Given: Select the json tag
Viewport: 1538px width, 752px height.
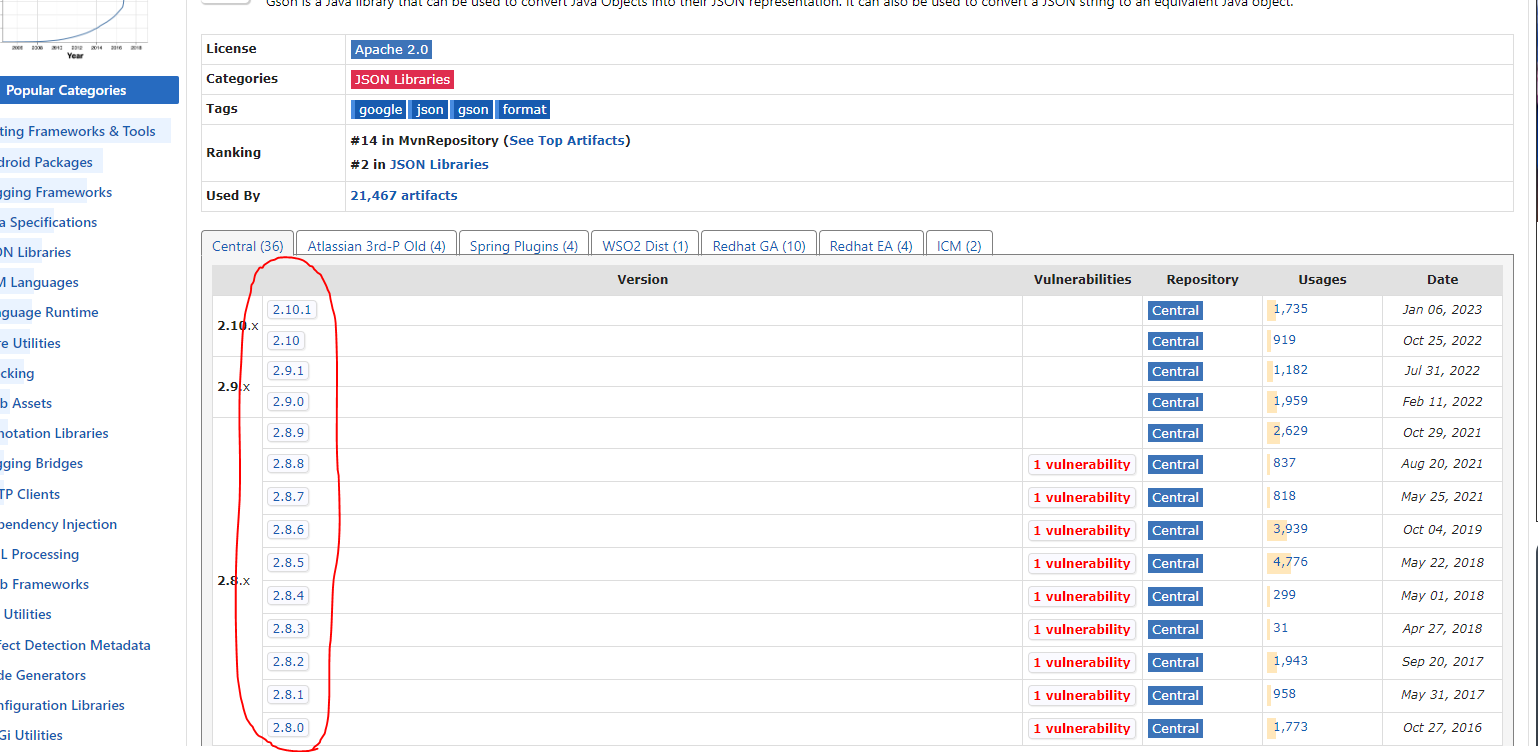Looking at the screenshot, I should pos(430,109).
